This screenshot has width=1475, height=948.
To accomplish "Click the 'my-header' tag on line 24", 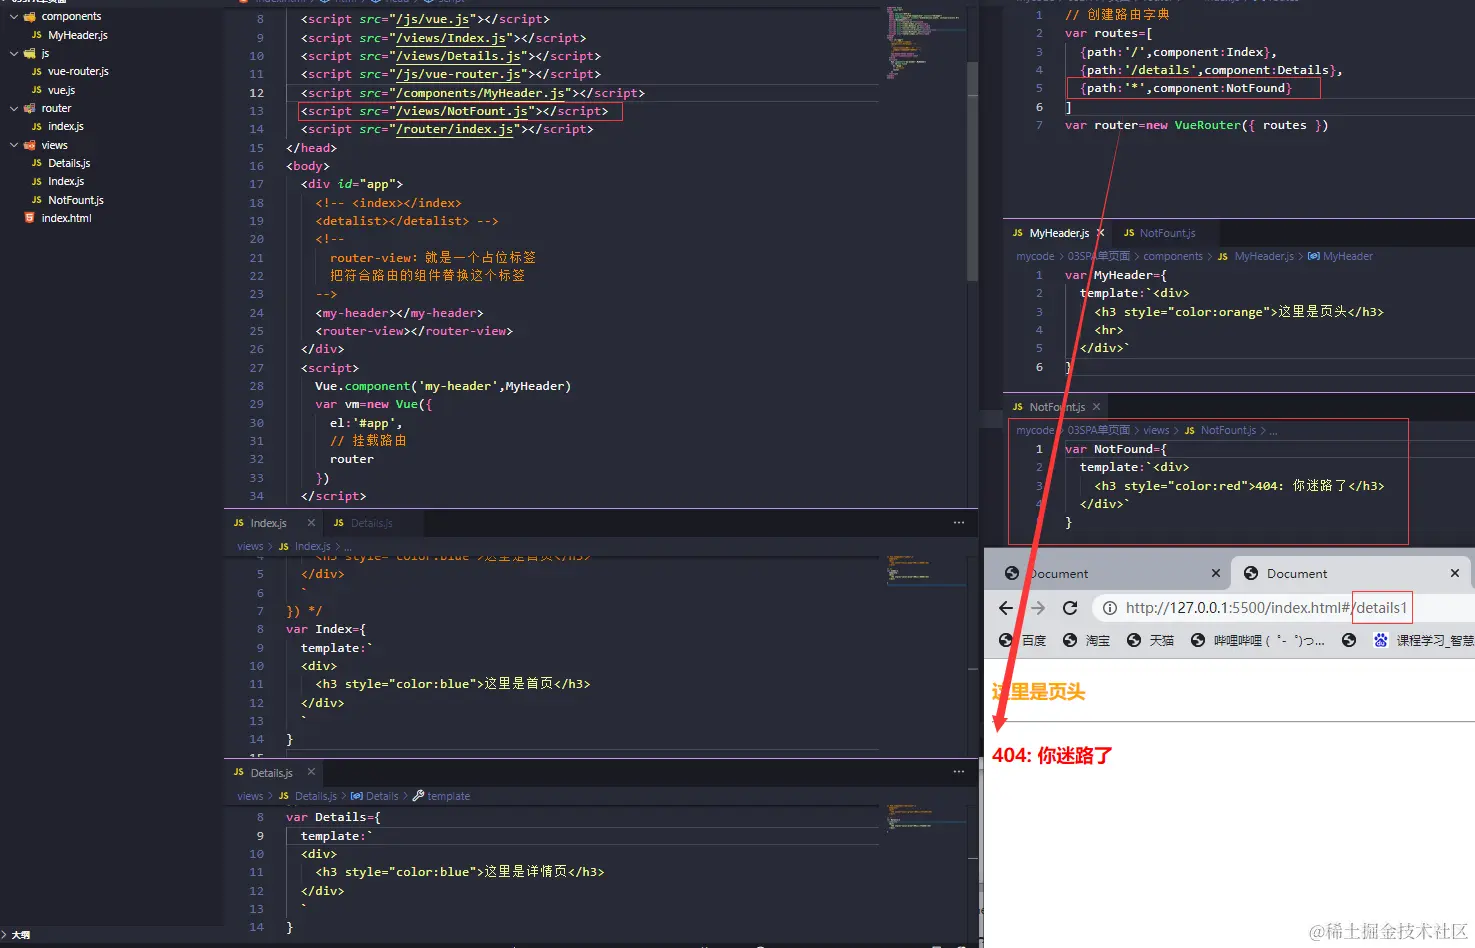I will coord(399,313).
